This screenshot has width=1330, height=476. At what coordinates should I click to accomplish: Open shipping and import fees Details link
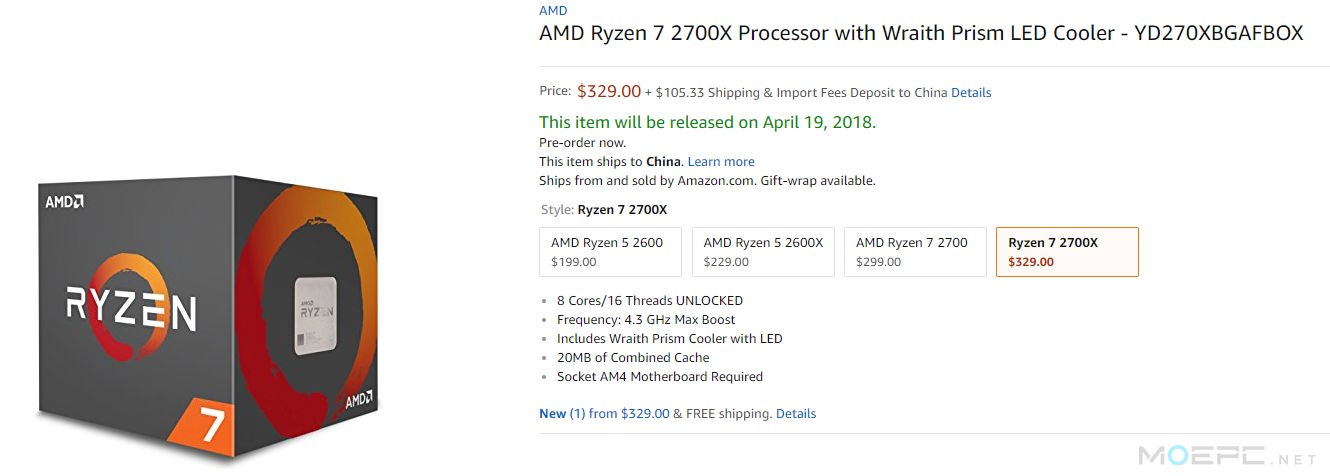click(x=971, y=92)
